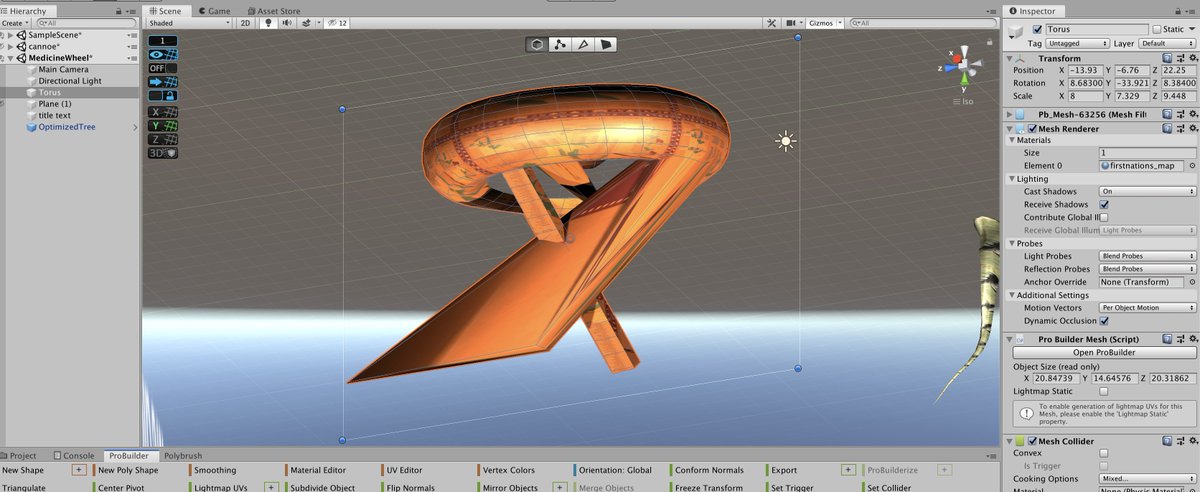
Task: Open ProBuilder Material Editor
Action: [x=318, y=470]
